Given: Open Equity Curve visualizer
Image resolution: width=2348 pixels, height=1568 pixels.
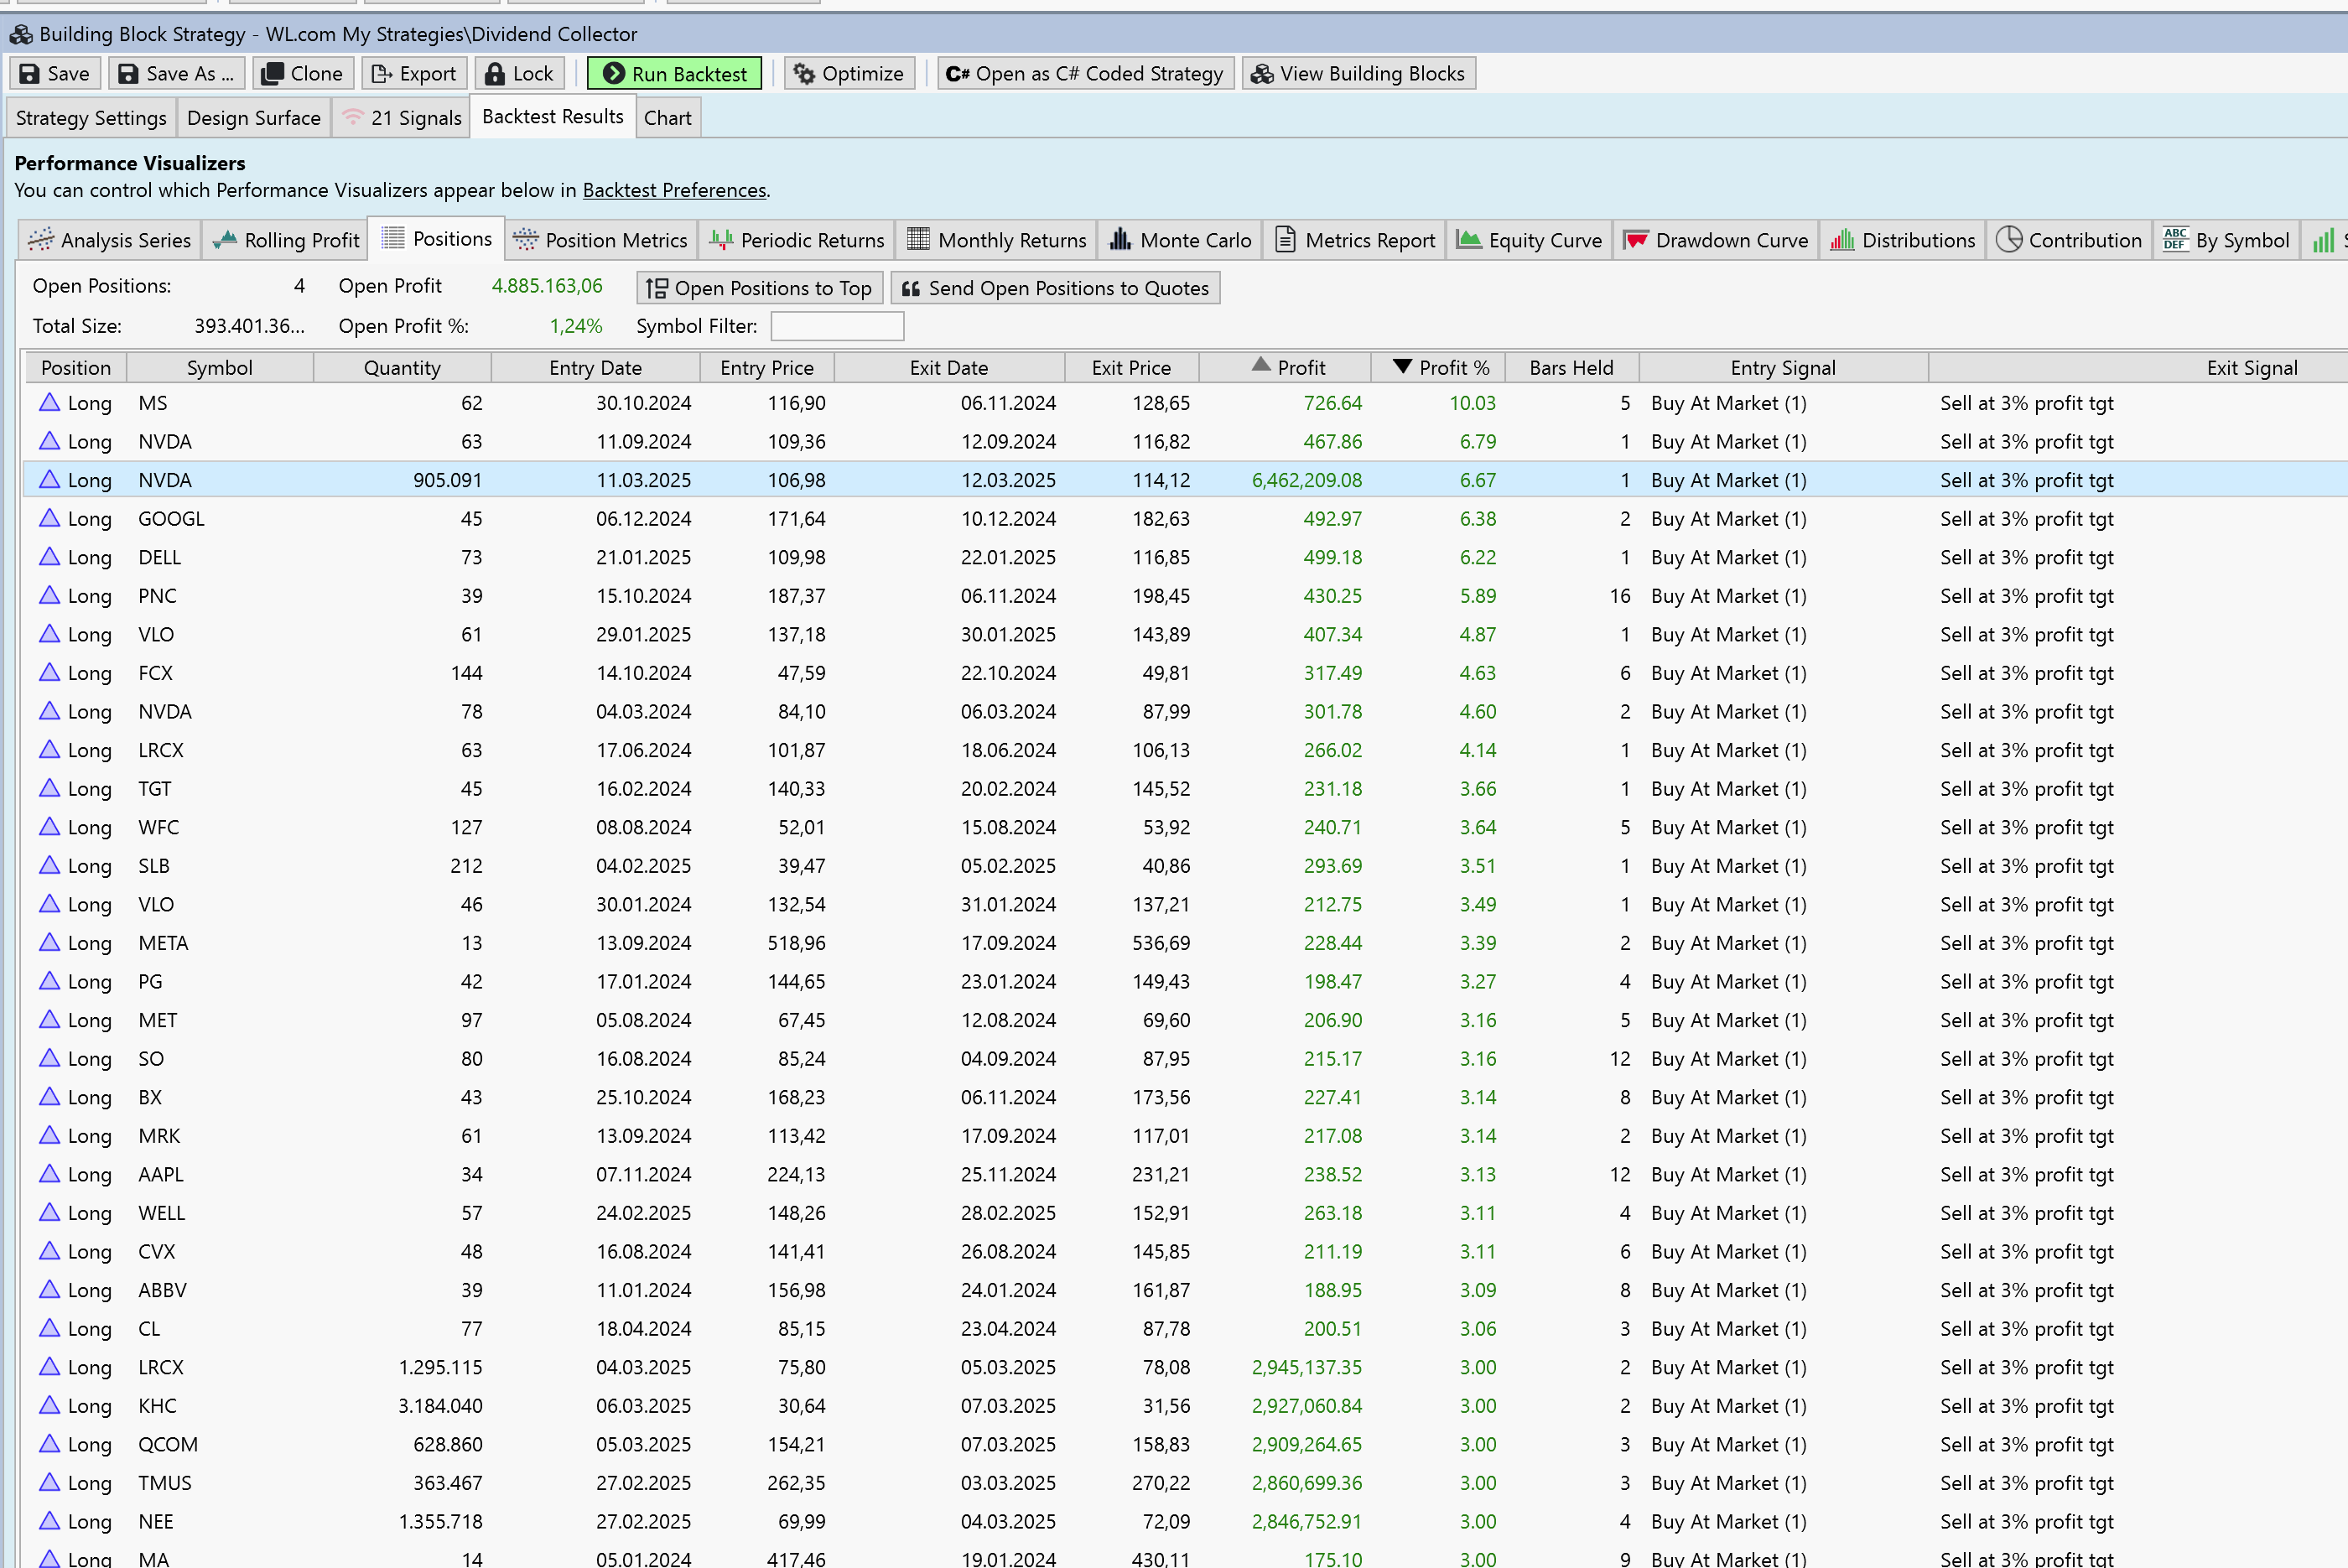Looking at the screenshot, I should pos(1529,240).
